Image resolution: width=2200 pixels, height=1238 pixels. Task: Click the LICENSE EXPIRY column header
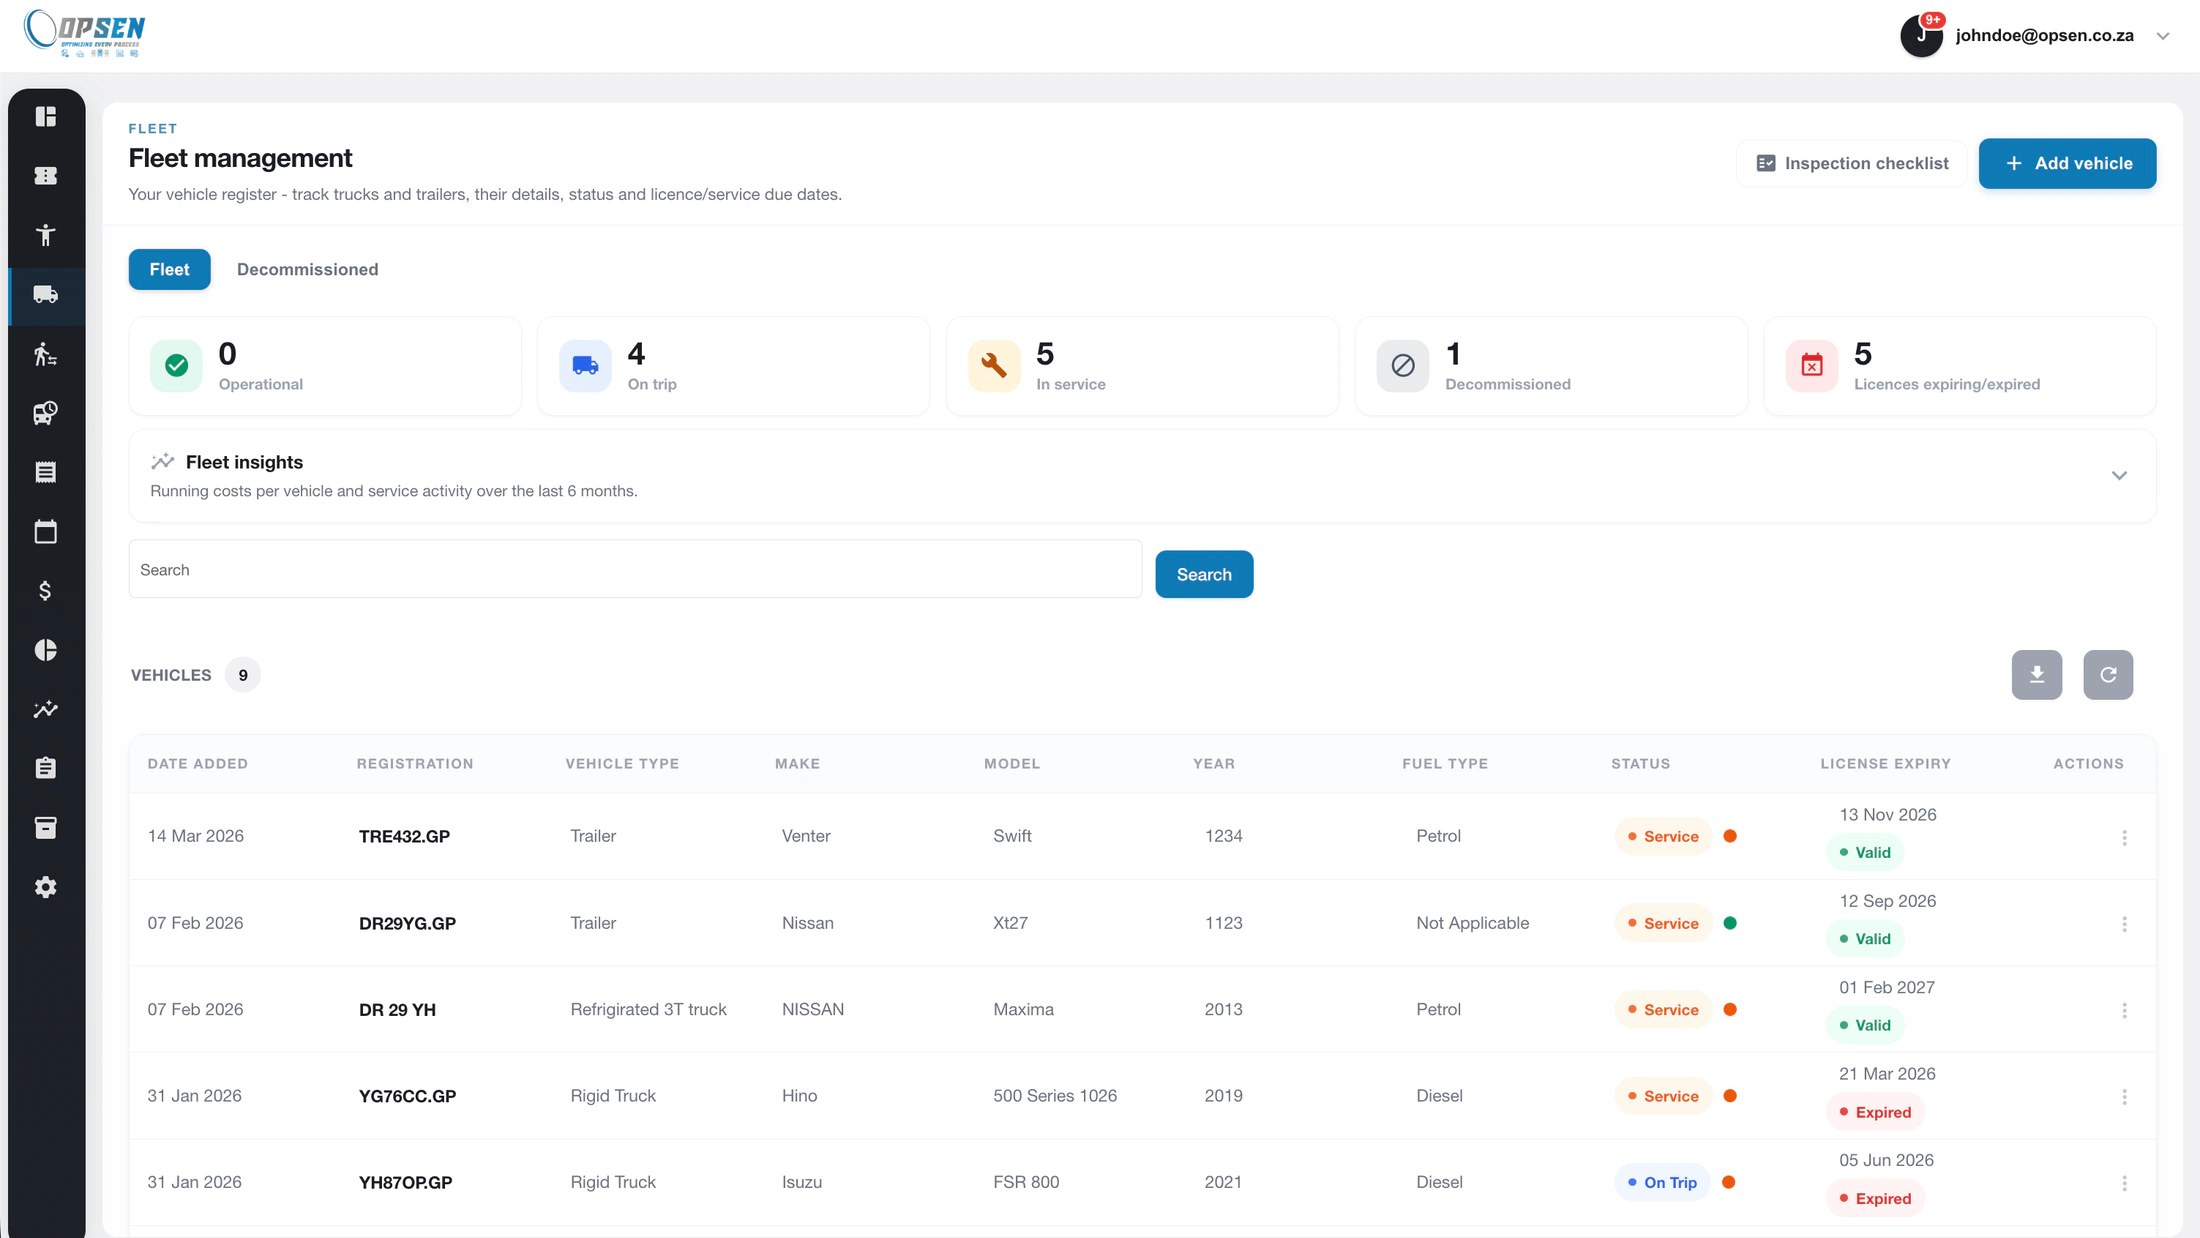tap(1885, 764)
